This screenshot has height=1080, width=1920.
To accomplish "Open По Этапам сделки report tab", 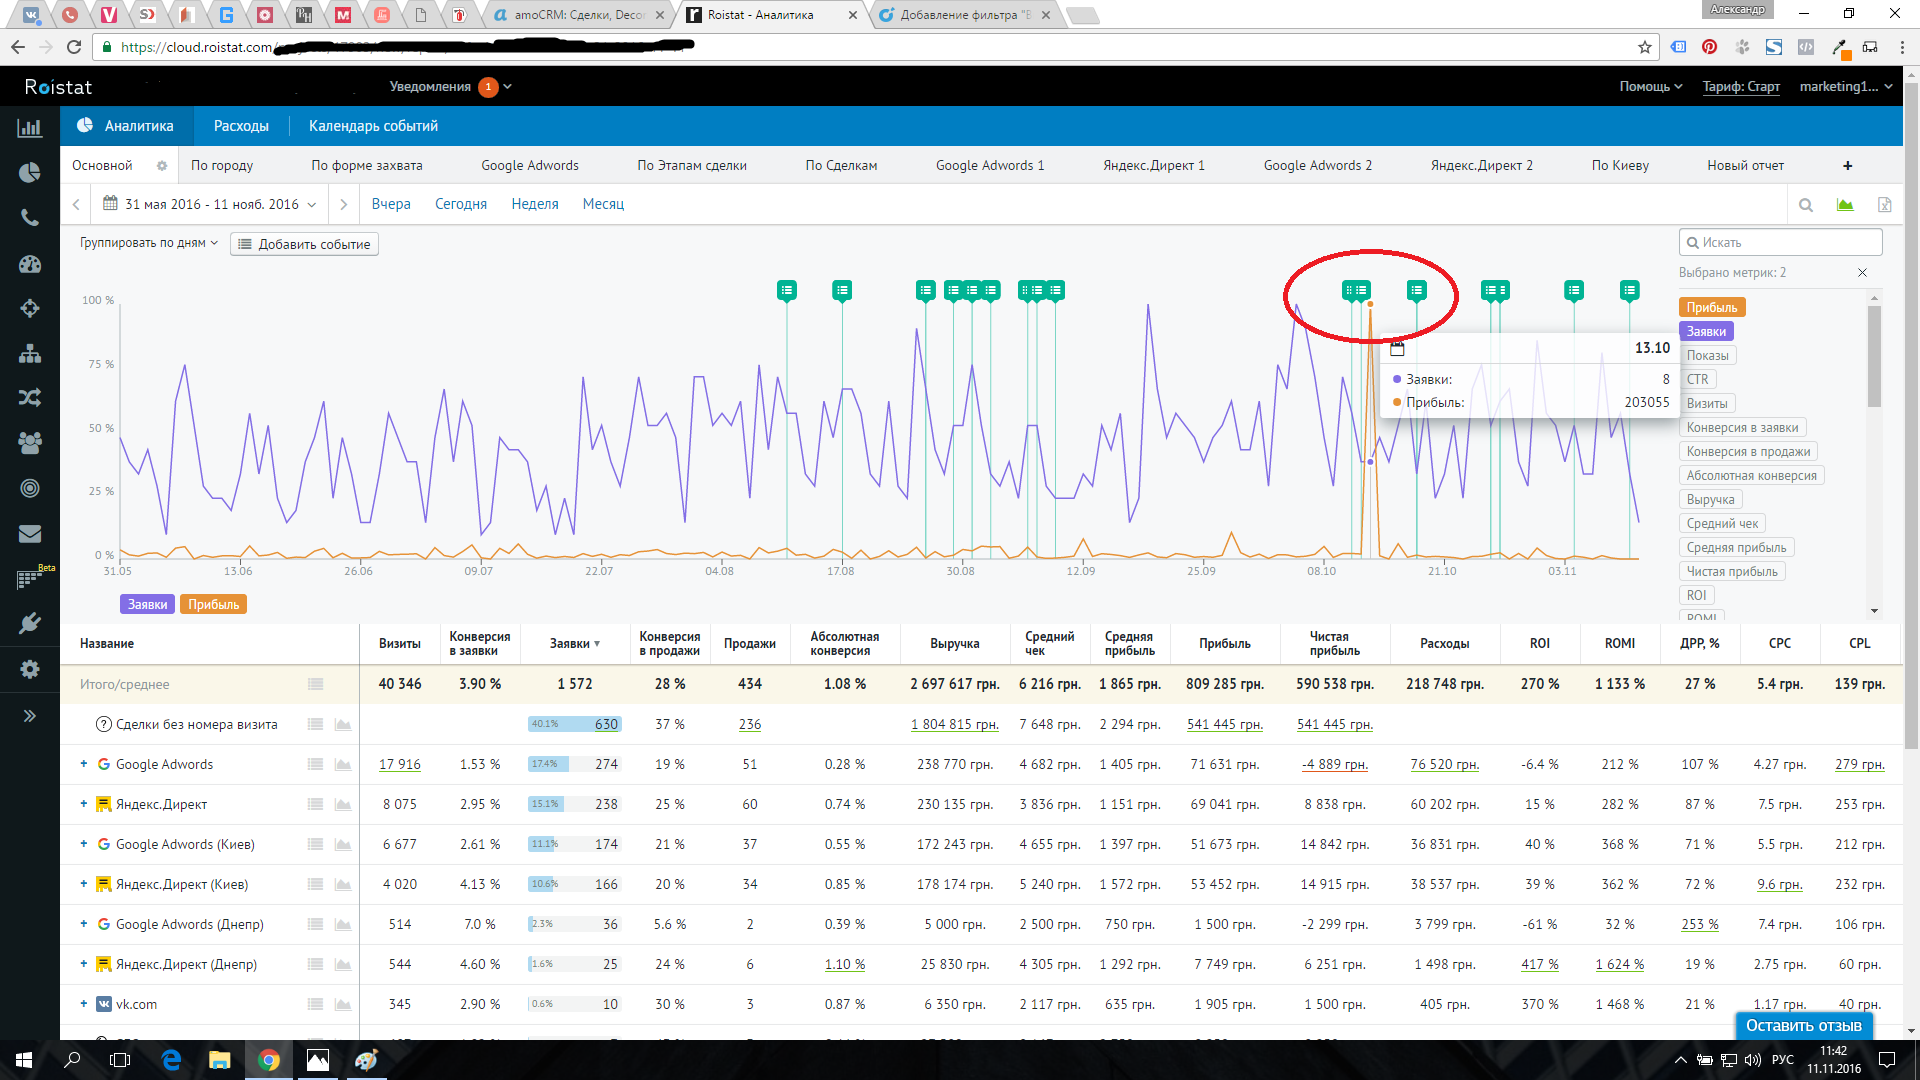I will [692, 166].
